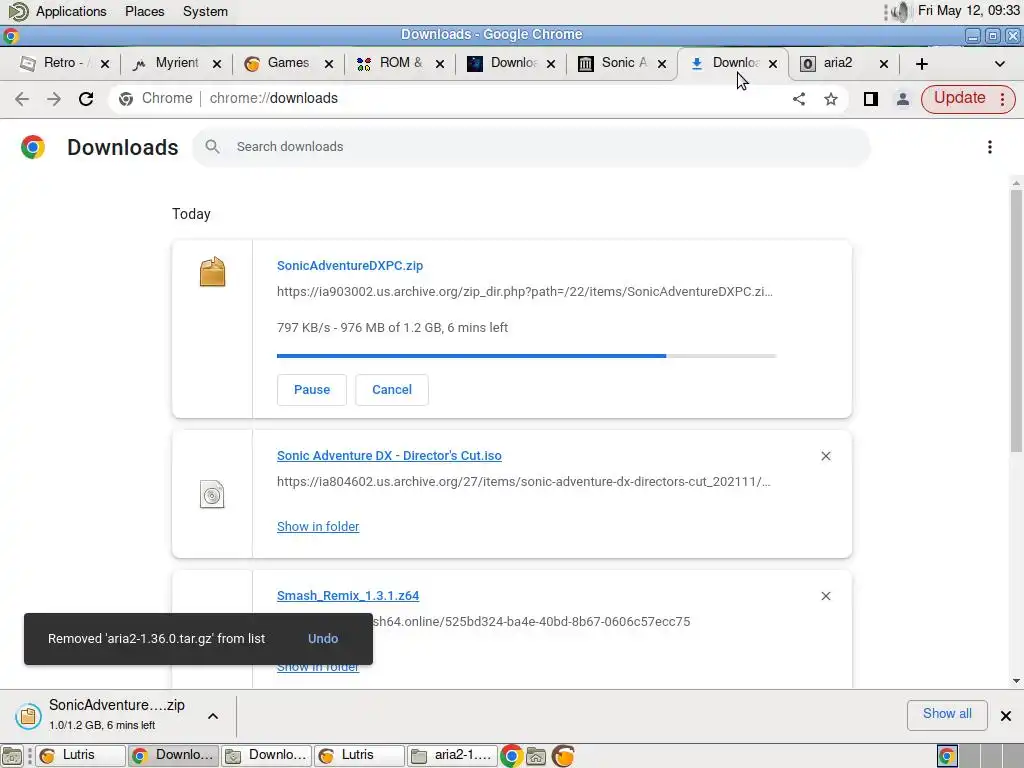Click the page vertical scrollbar
1024x768 pixels.
tap(1016, 320)
